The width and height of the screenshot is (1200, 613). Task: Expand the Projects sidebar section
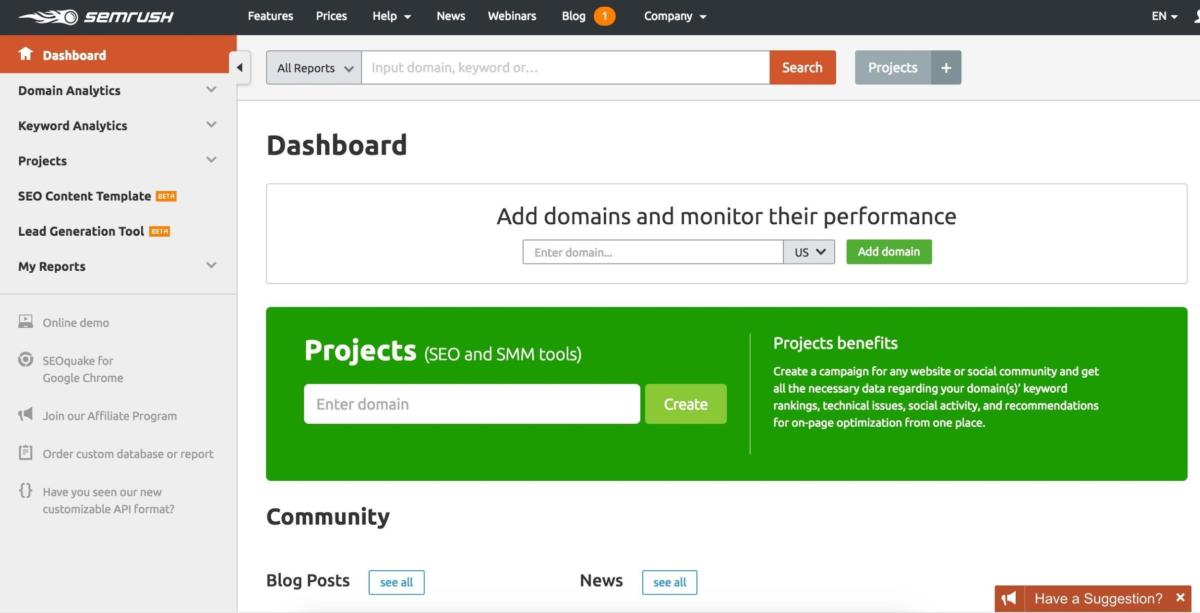coord(211,160)
